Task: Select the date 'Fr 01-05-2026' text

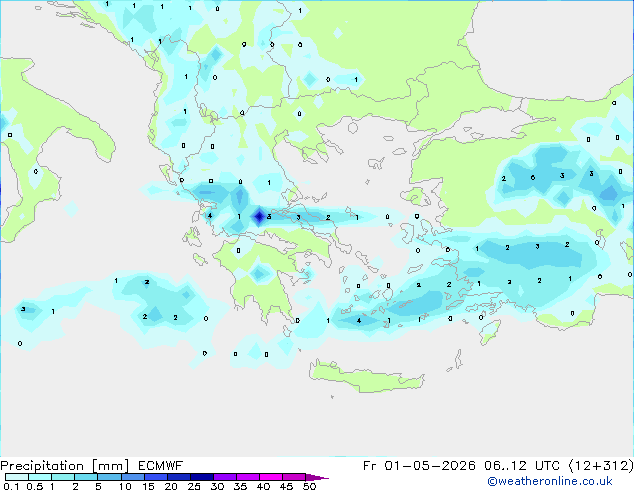Action: [419, 466]
